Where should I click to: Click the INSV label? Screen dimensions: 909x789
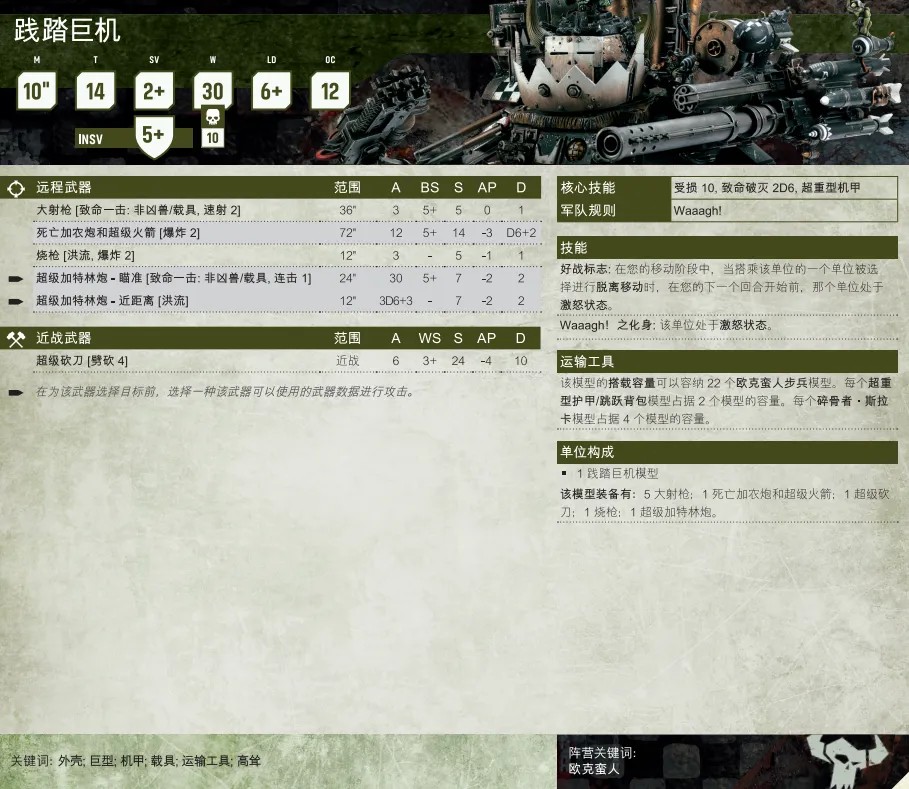tap(90, 139)
